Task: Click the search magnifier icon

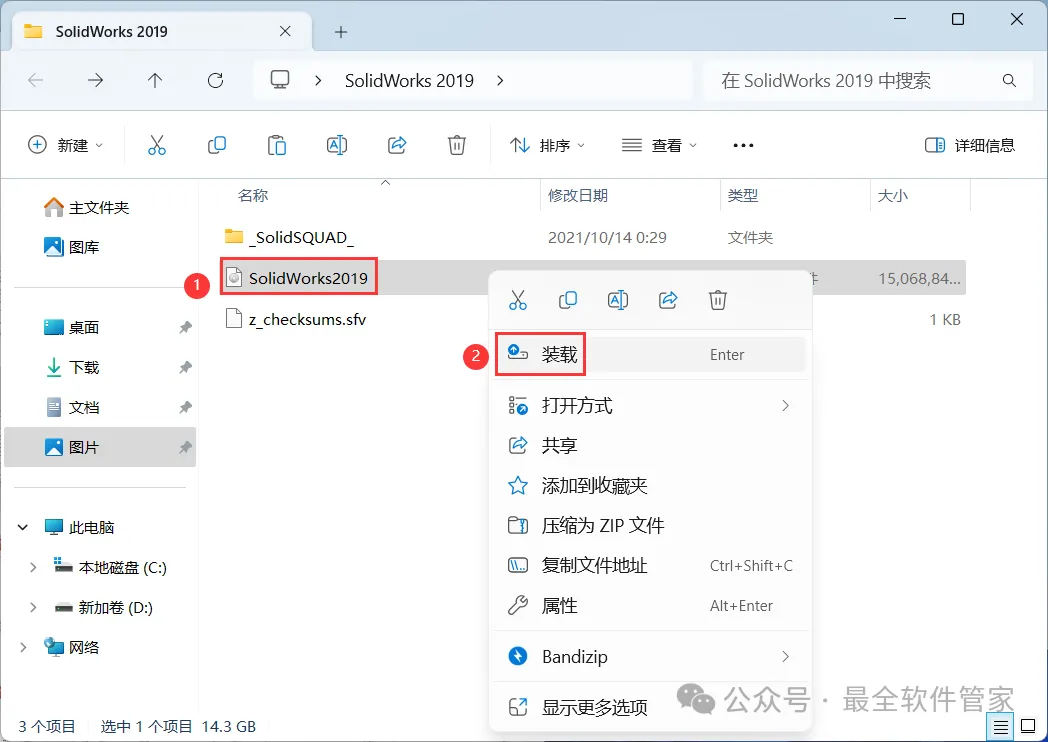Action: point(1009,81)
